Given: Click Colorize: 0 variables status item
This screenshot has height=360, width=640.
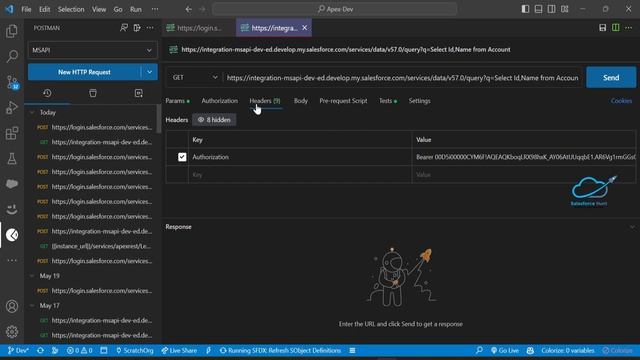Looking at the screenshot, I should [567, 350].
